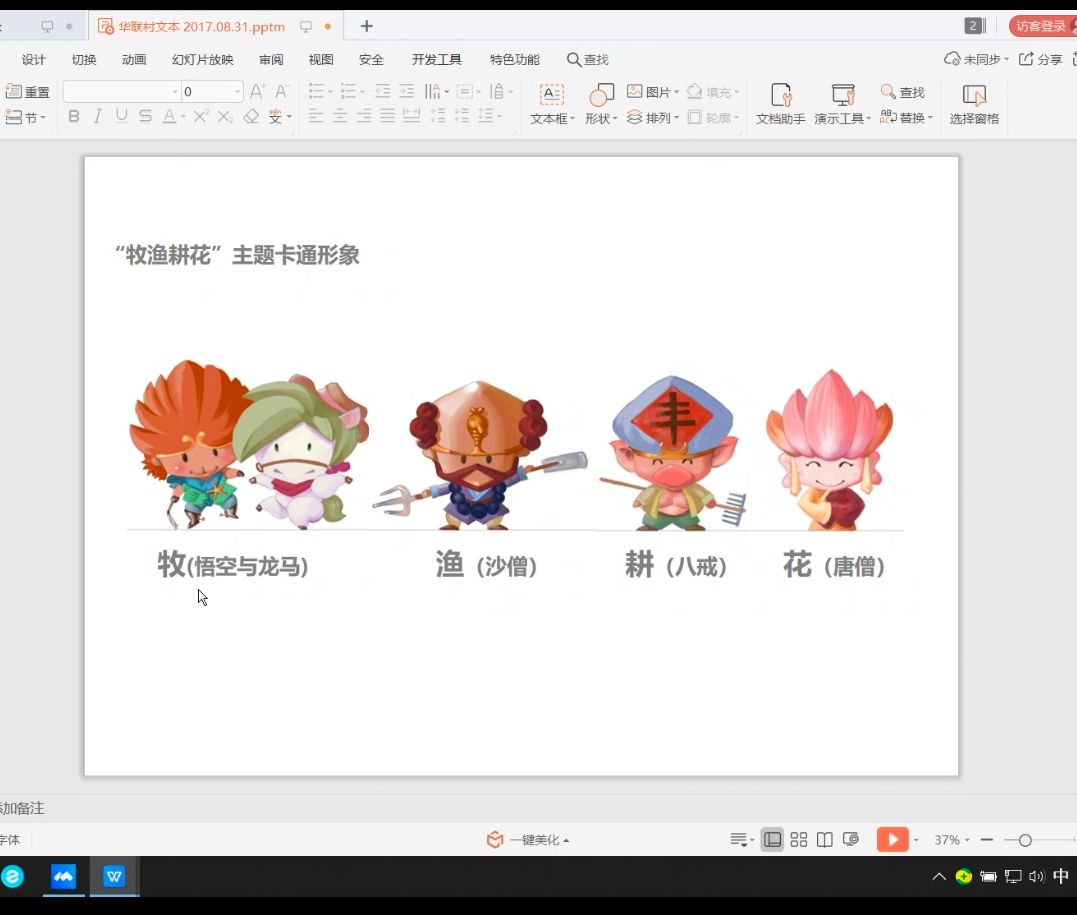The height and width of the screenshot is (915, 1077).
Task: Click the 分享 share button
Action: 1041,59
